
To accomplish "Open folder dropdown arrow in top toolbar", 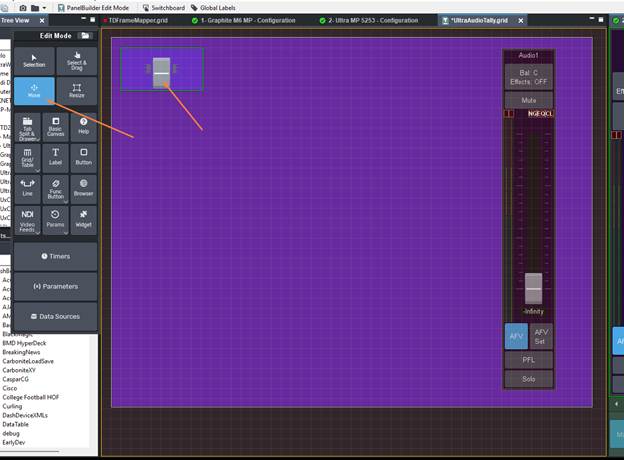I will [x=44, y=8].
